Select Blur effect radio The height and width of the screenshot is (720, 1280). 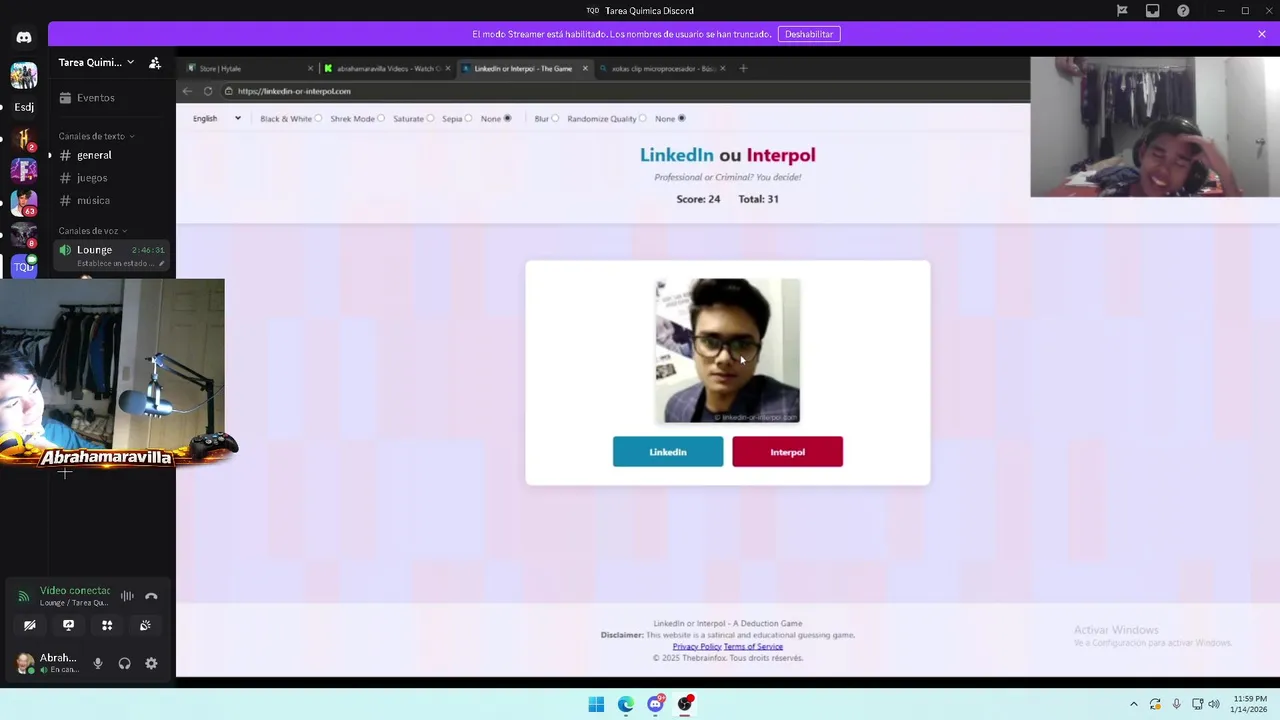tap(555, 118)
